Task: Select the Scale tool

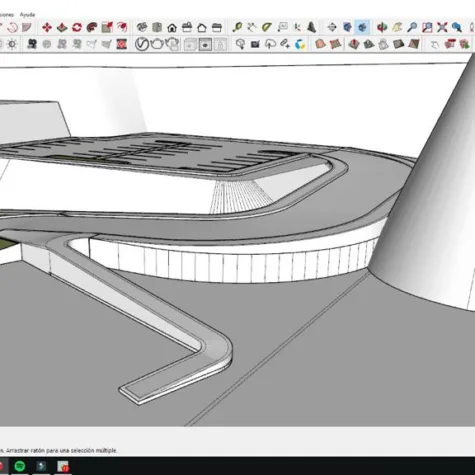Action: pos(107,27)
